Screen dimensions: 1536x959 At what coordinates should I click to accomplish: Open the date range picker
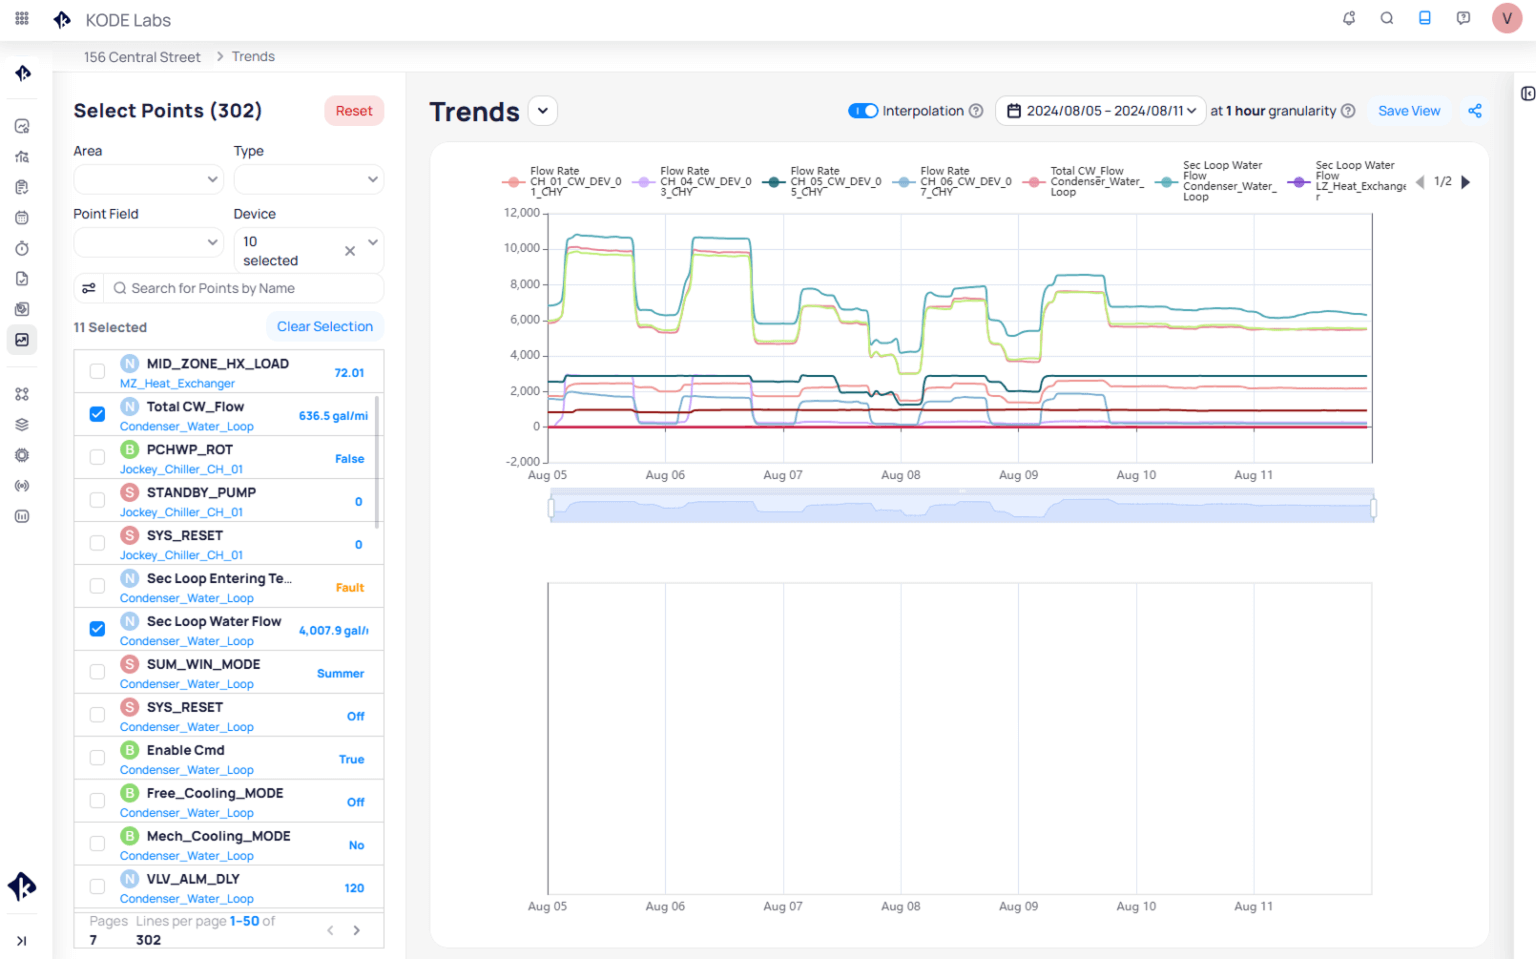click(1101, 111)
